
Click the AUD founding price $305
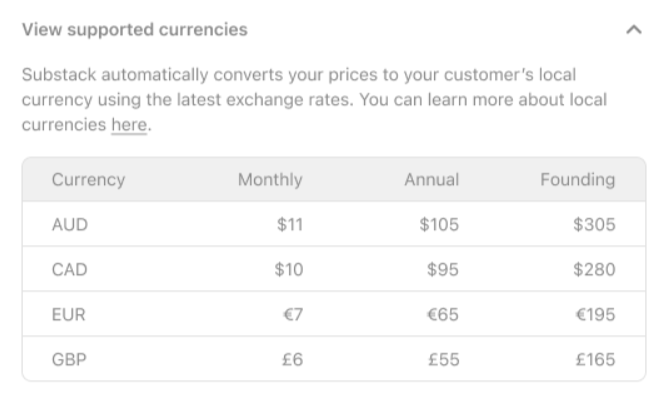tap(594, 225)
